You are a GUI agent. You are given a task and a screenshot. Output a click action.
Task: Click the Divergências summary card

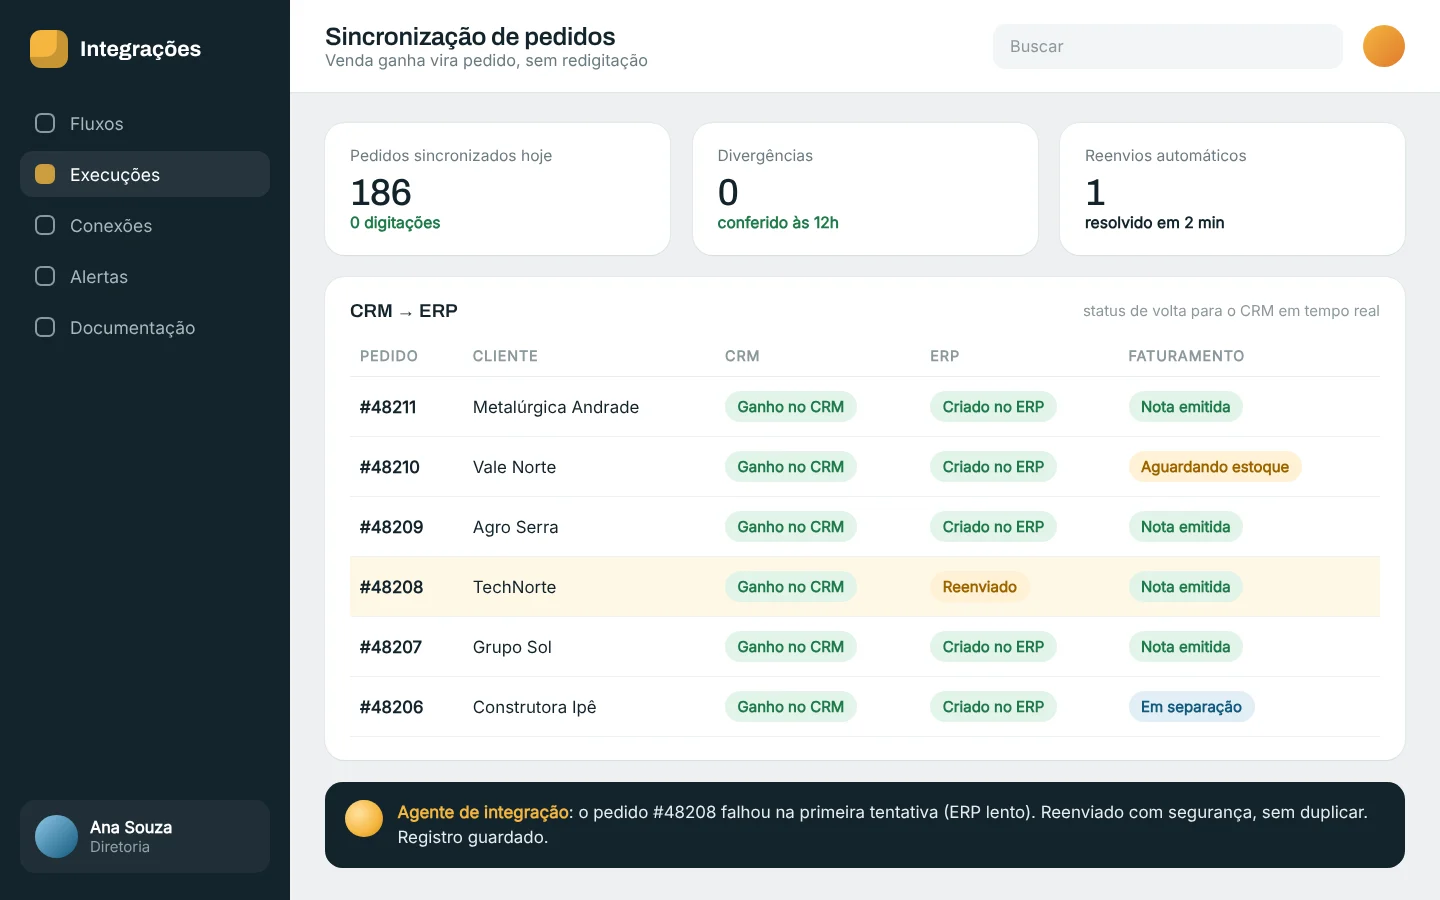click(865, 189)
